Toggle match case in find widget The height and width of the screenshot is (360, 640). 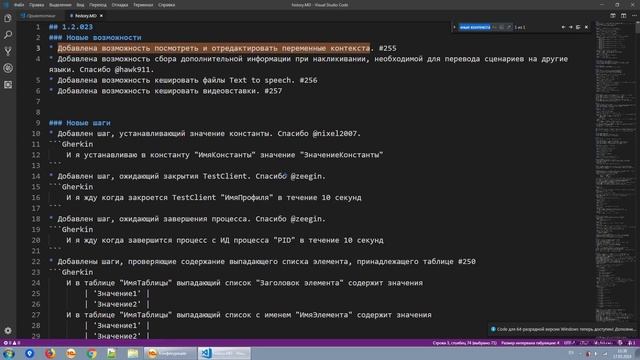point(494,27)
